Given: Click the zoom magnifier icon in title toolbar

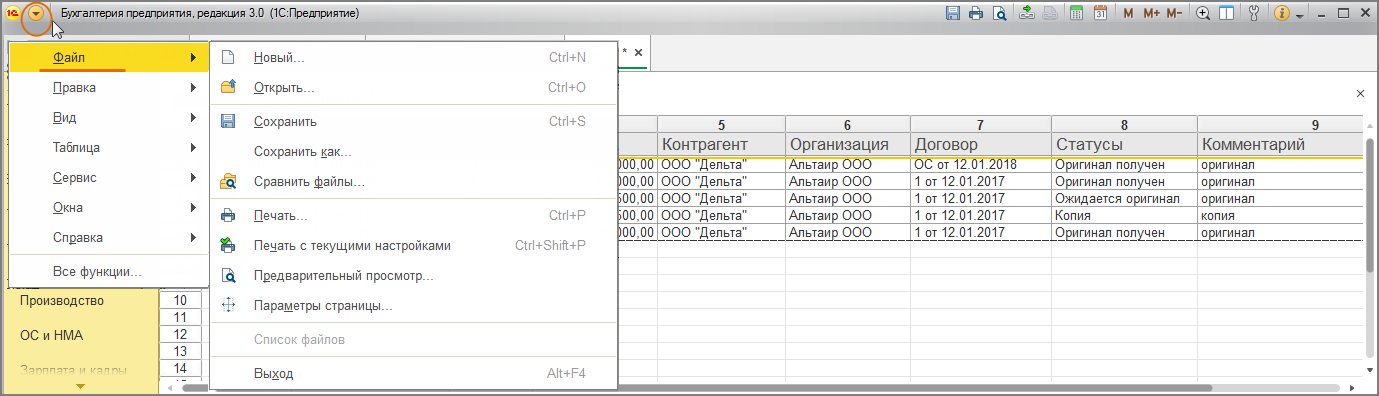Looking at the screenshot, I should (x=1203, y=14).
